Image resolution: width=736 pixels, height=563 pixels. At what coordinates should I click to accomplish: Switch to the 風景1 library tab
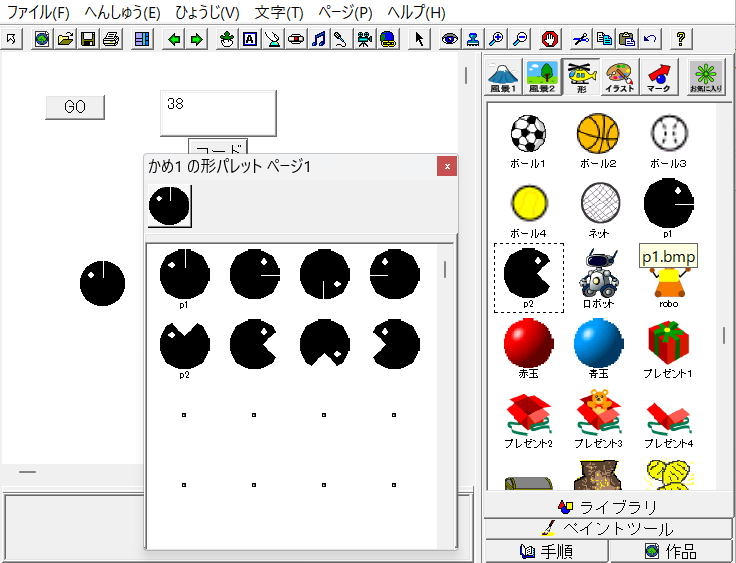pyautogui.click(x=503, y=77)
